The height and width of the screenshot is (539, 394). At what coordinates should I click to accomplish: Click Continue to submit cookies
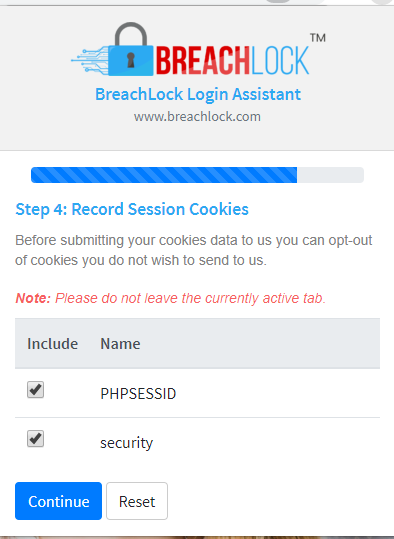click(58, 501)
